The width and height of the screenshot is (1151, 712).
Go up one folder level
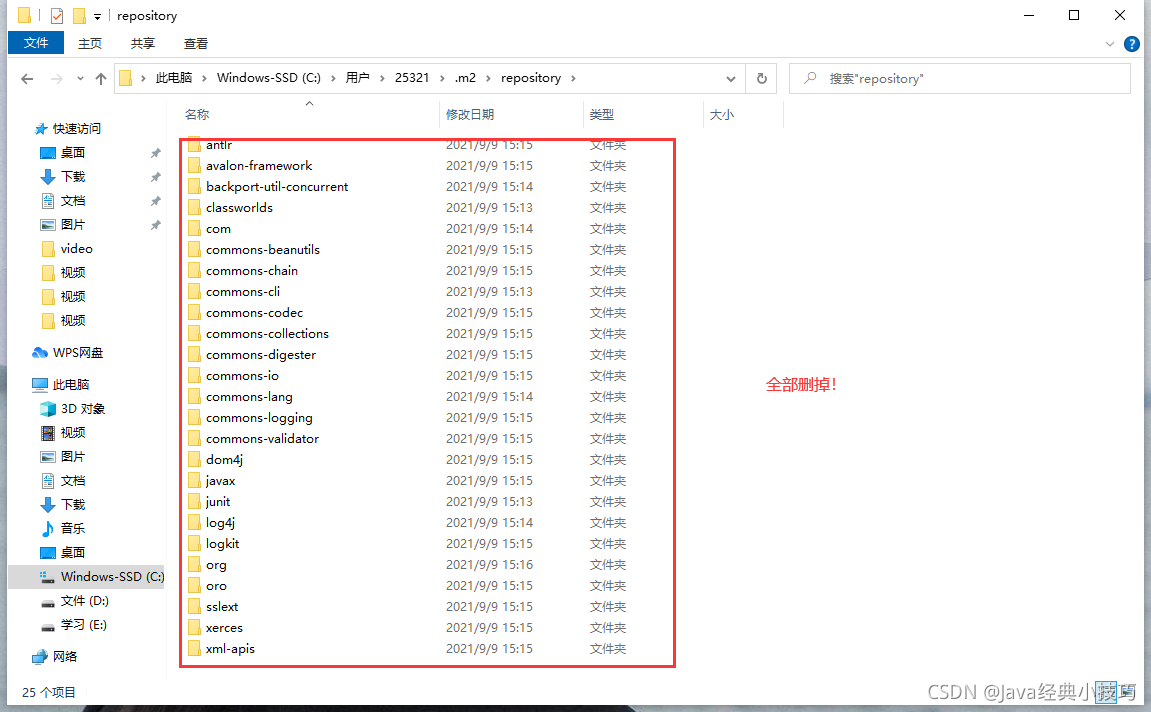coord(100,78)
